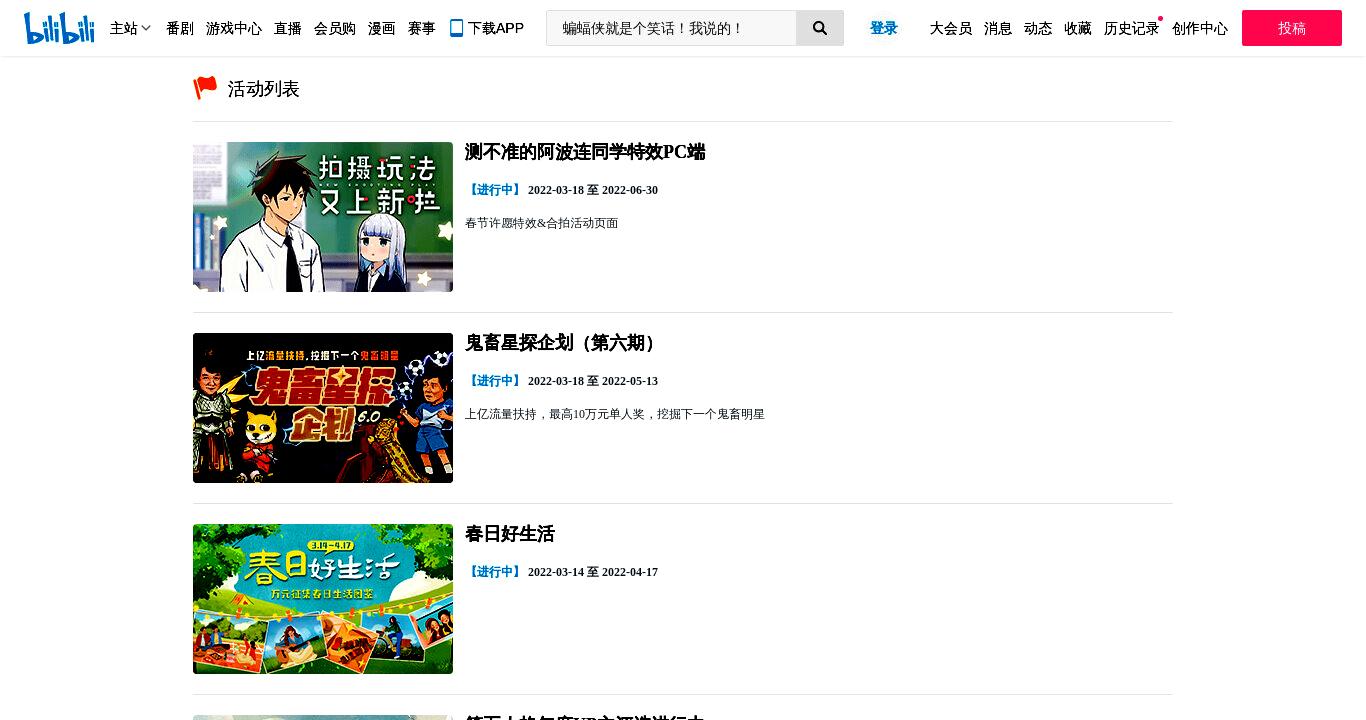Click date range 2022-03-18 至 2022-06-30

click(593, 190)
